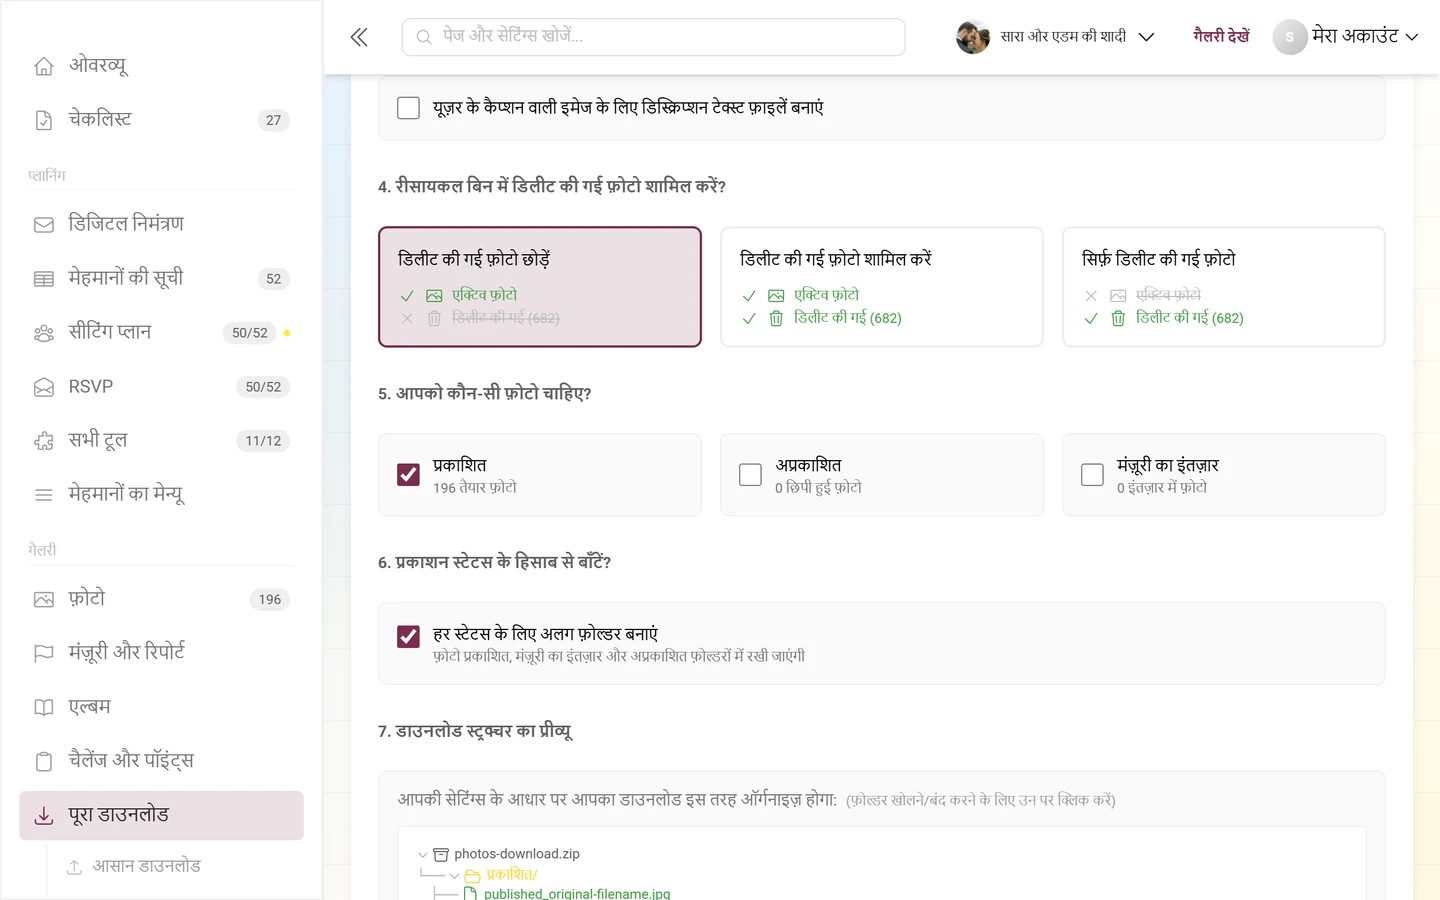Viewport: 1440px width, 900px height.
Task: Click the मेहमानों की सूची table icon
Action: (44, 279)
